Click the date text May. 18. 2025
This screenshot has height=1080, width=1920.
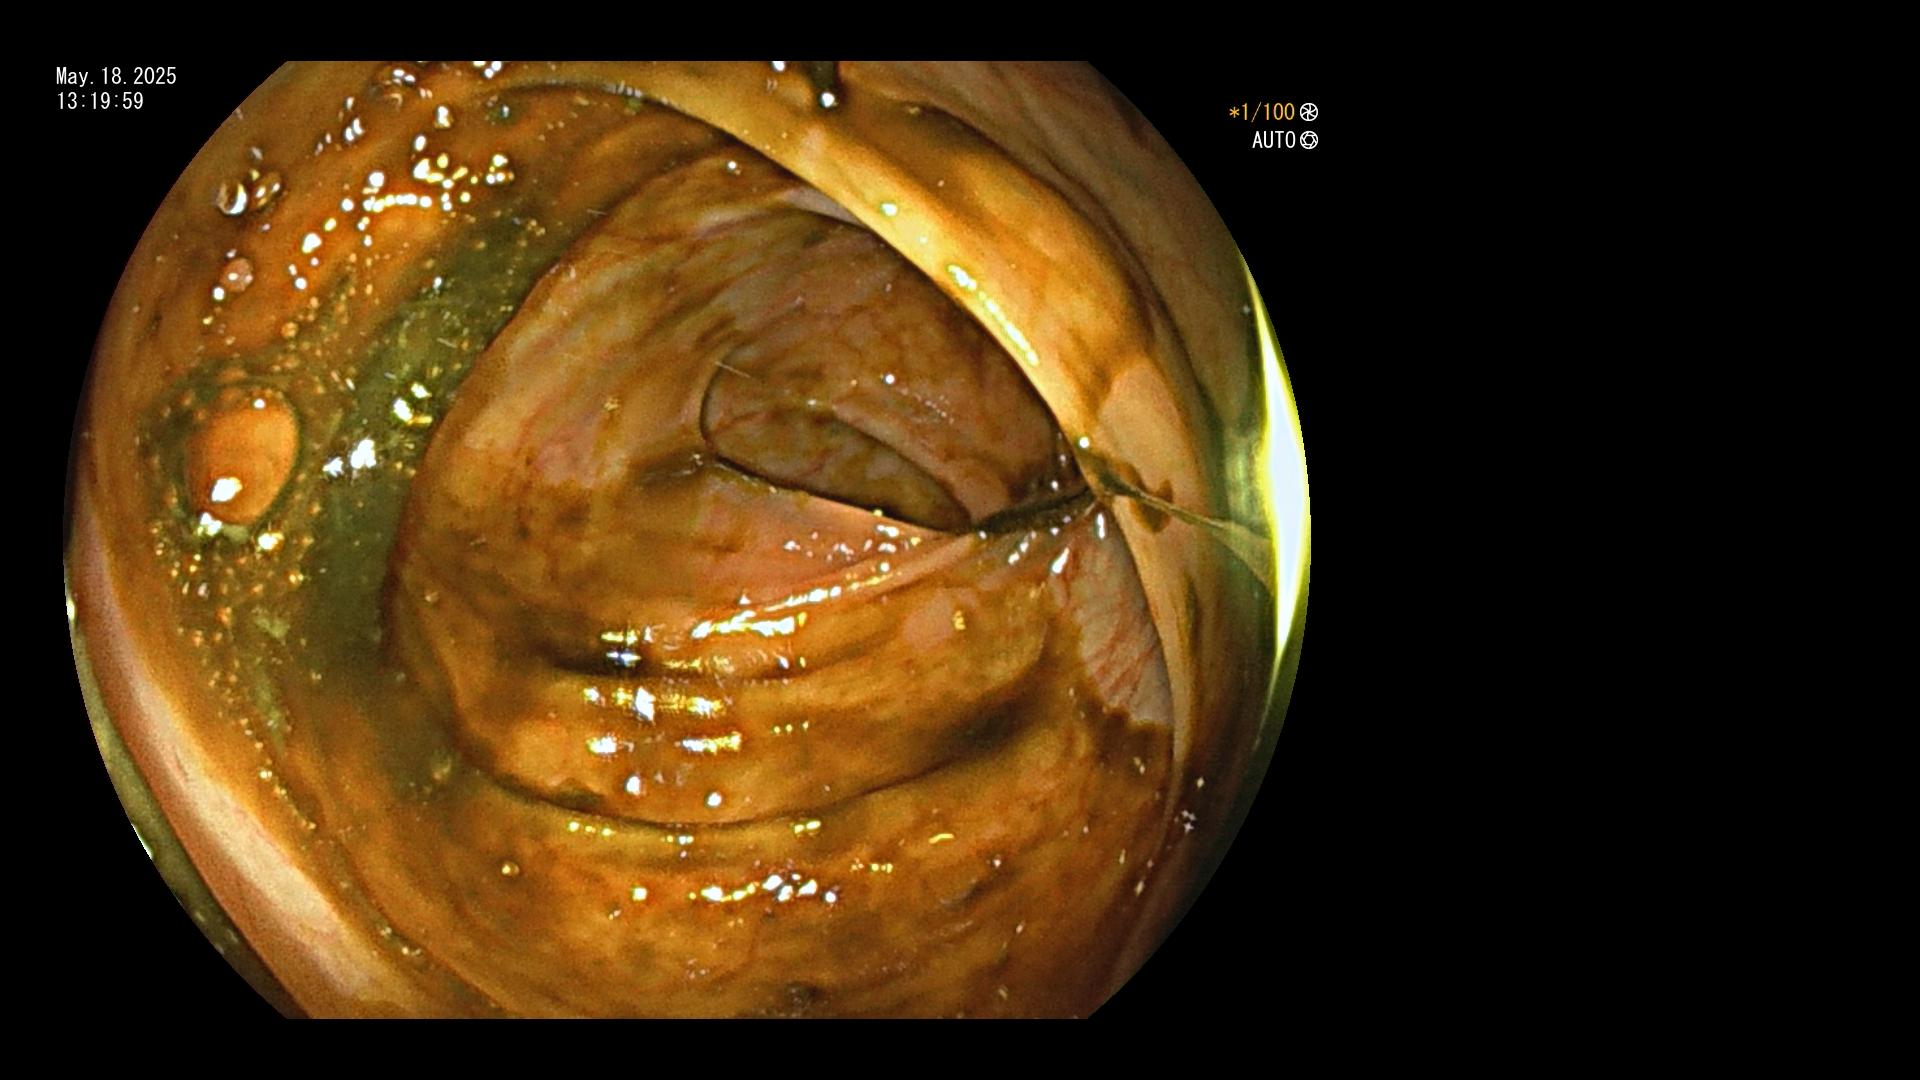116,76
